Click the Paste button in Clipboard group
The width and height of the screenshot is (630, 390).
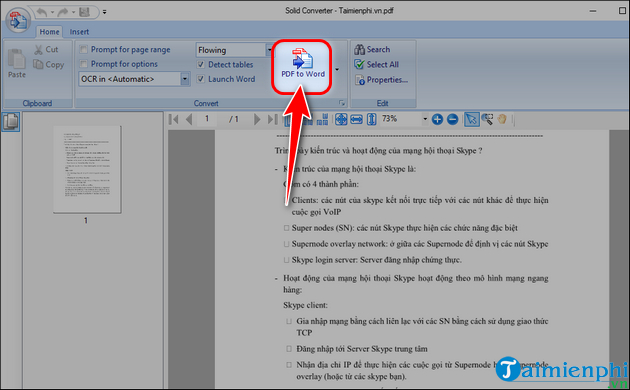pos(16,63)
